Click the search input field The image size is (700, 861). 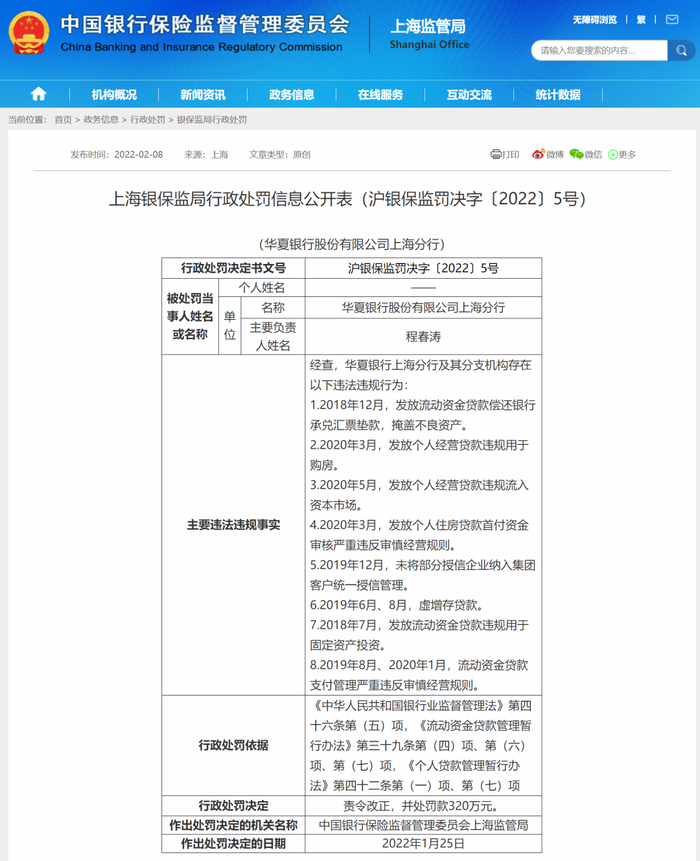600,51
